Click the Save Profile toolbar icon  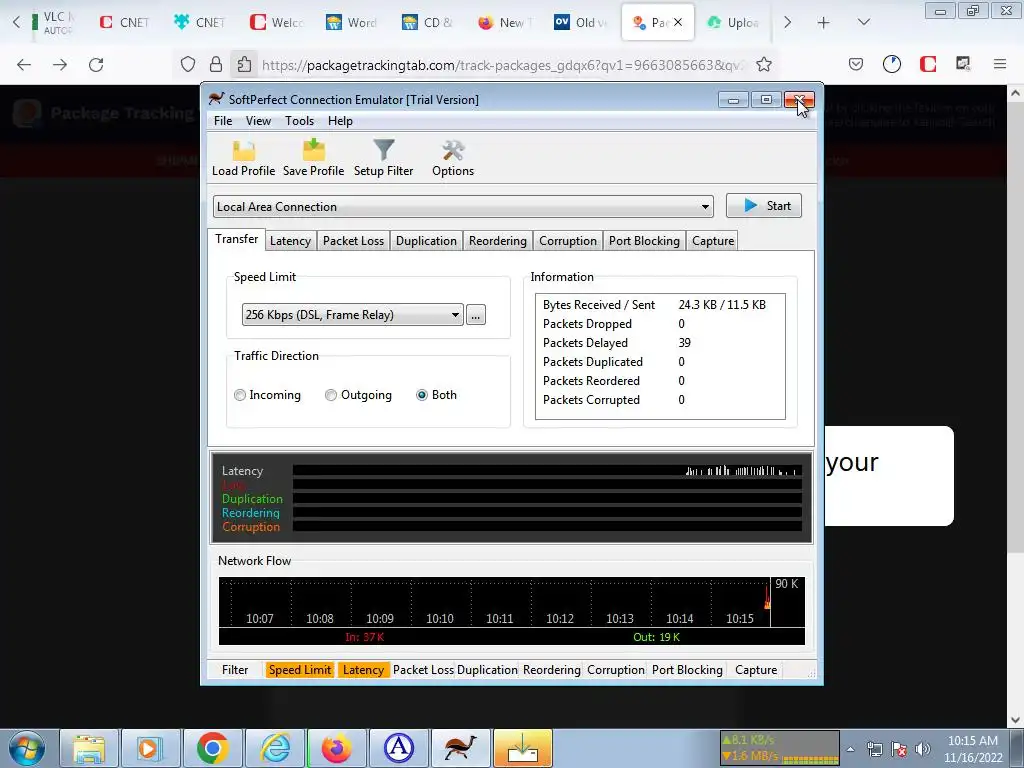point(313,158)
